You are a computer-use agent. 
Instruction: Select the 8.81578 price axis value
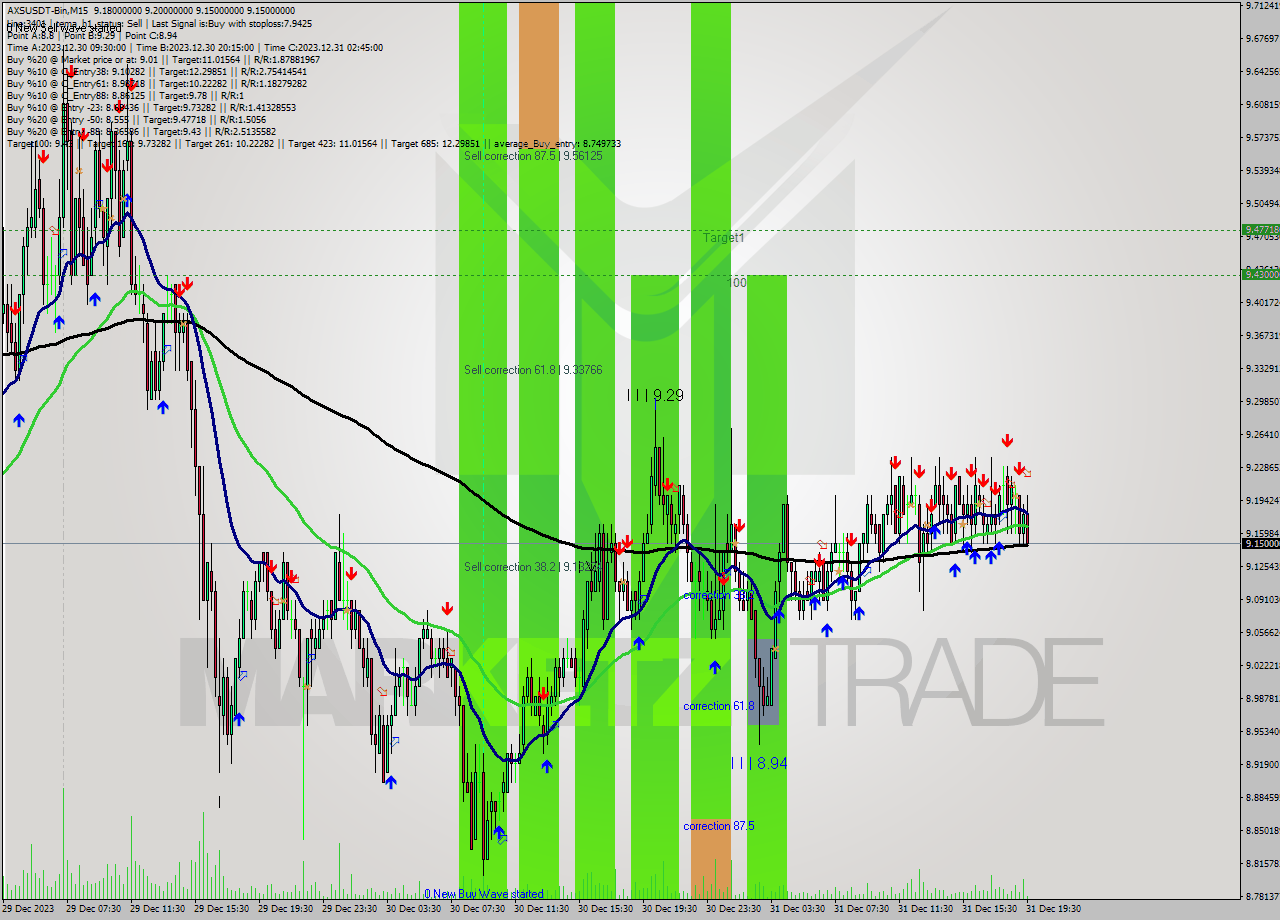coord(1261,864)
